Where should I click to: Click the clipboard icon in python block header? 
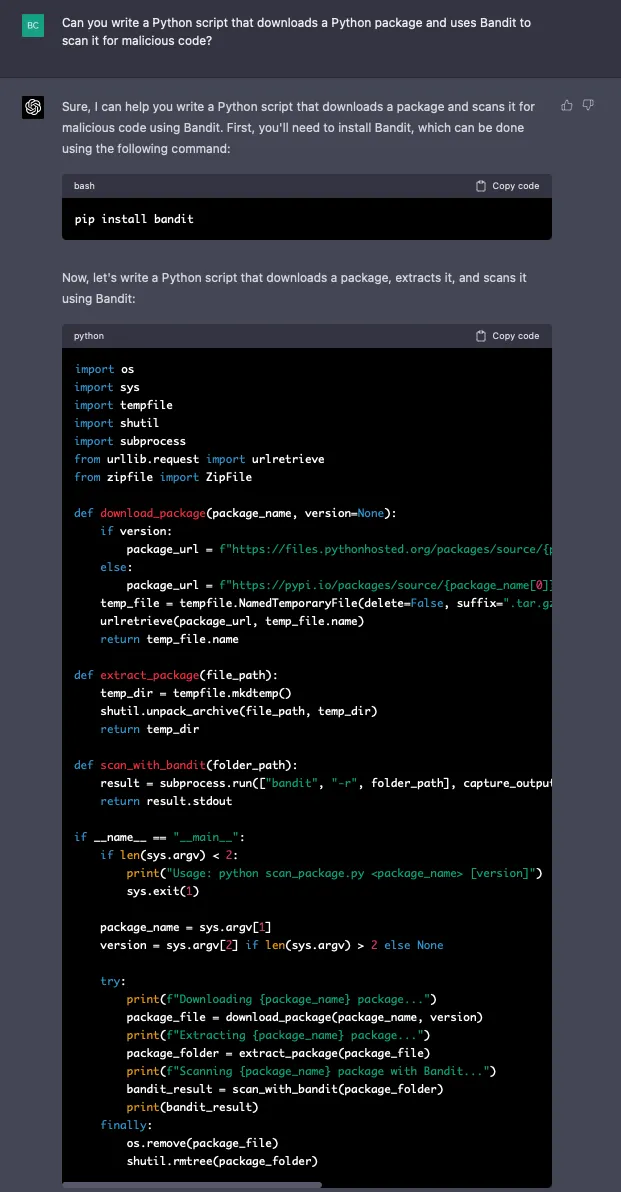[480, 335]
